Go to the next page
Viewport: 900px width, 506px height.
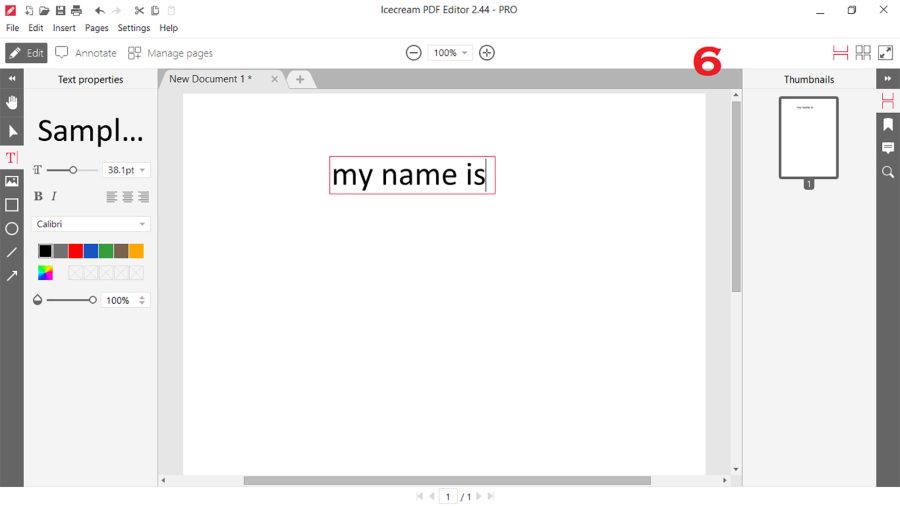pos(479,496)
